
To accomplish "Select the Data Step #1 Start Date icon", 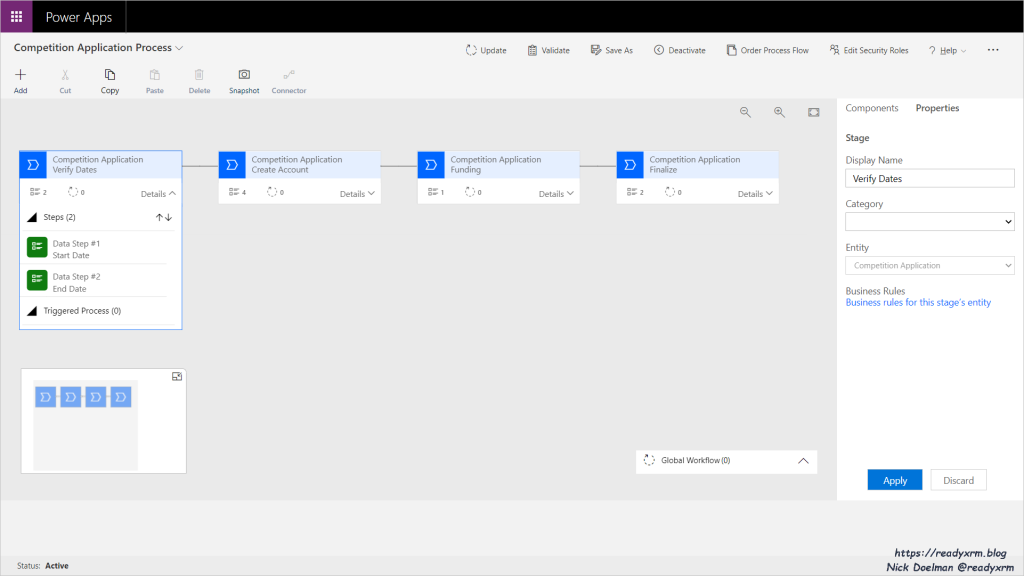I will (37, 247).
